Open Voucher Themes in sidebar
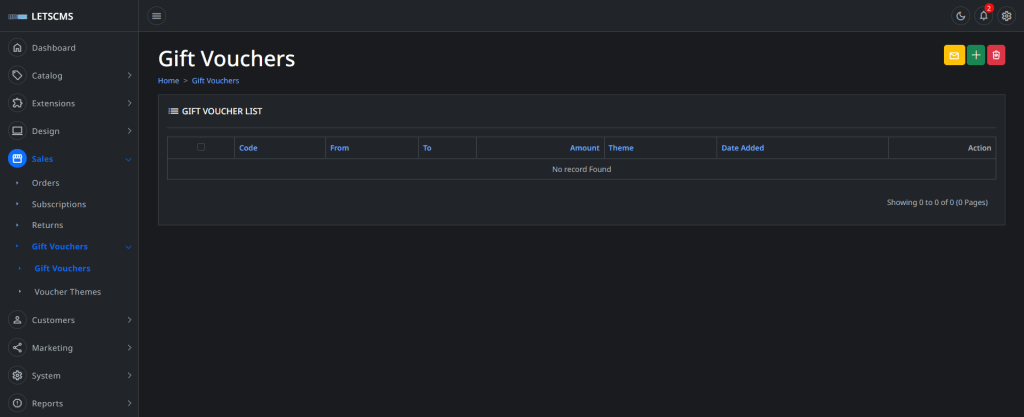 tap(68, 292)
